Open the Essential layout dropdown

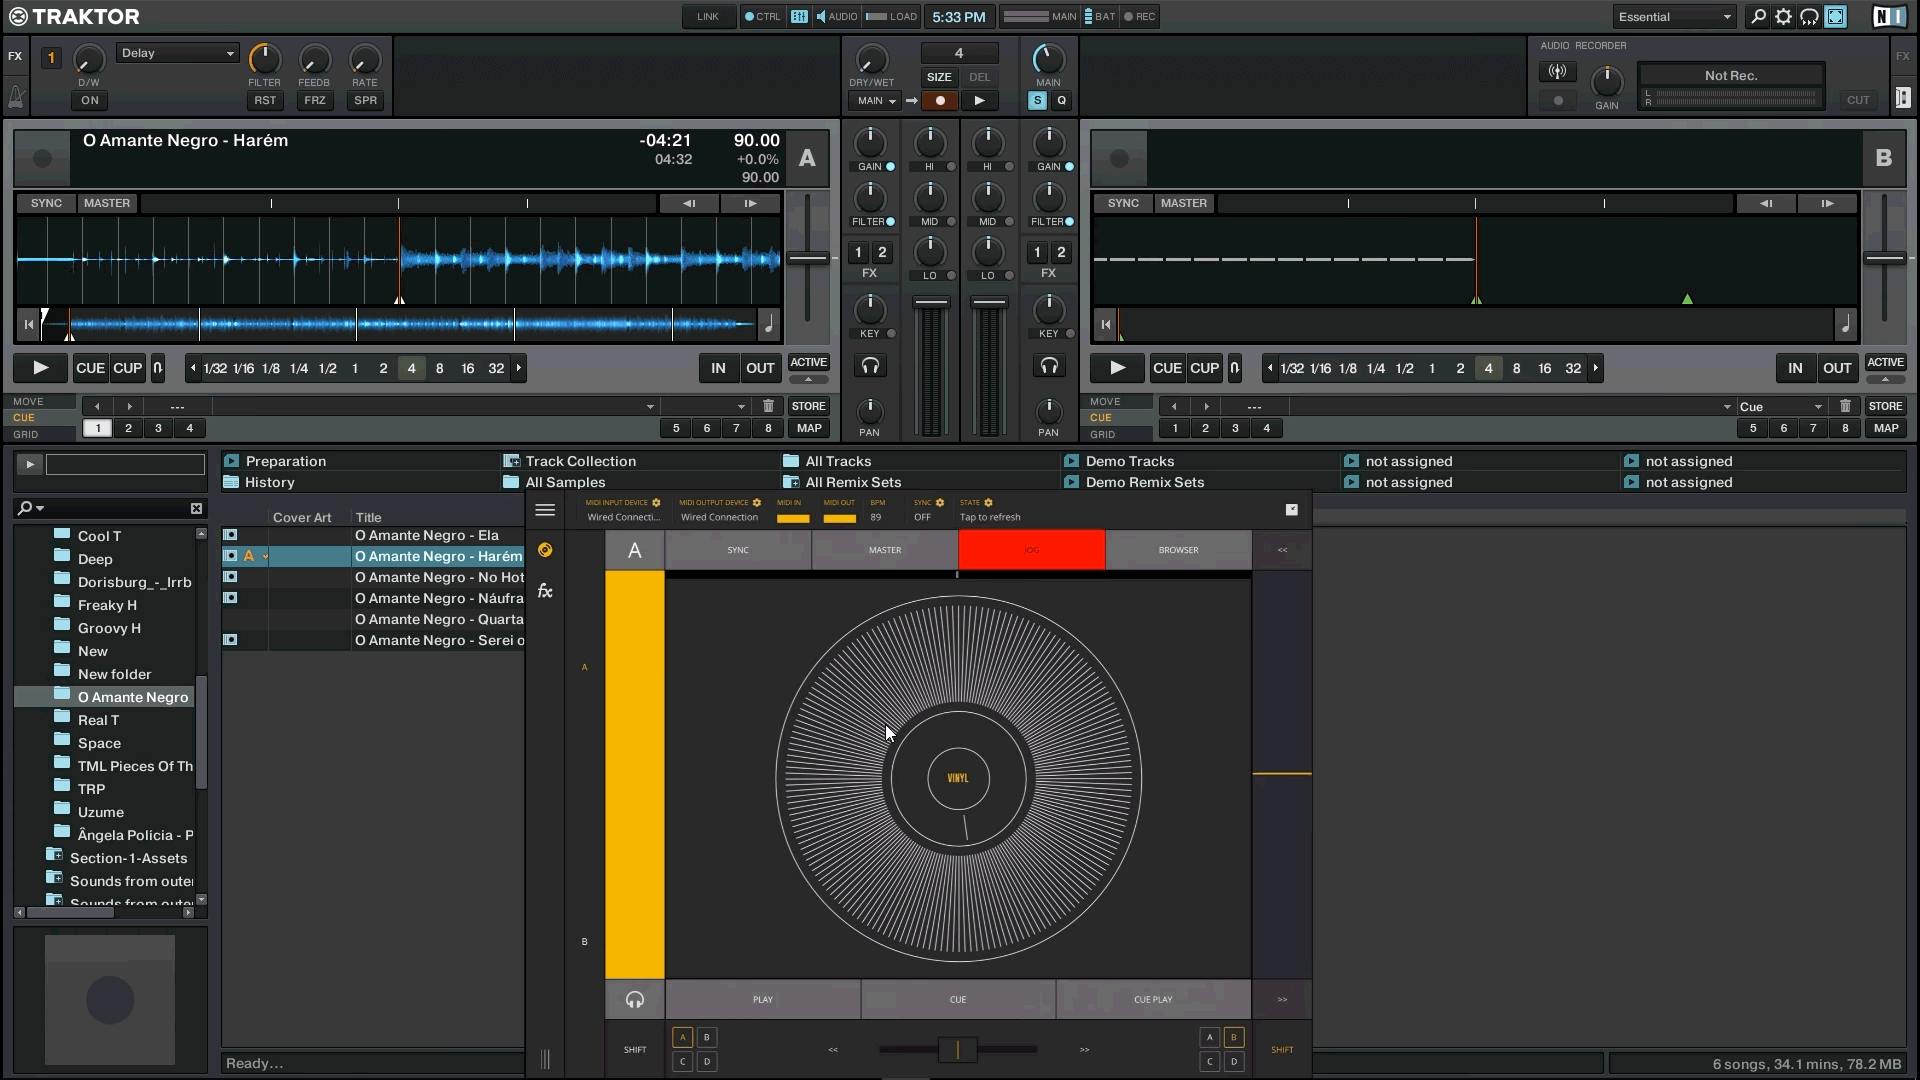[1673, 17]
